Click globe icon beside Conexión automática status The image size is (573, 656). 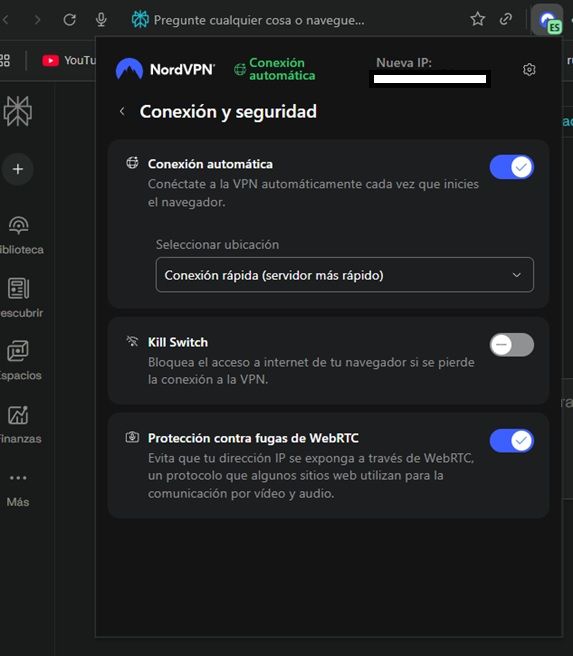coord(240,69)
